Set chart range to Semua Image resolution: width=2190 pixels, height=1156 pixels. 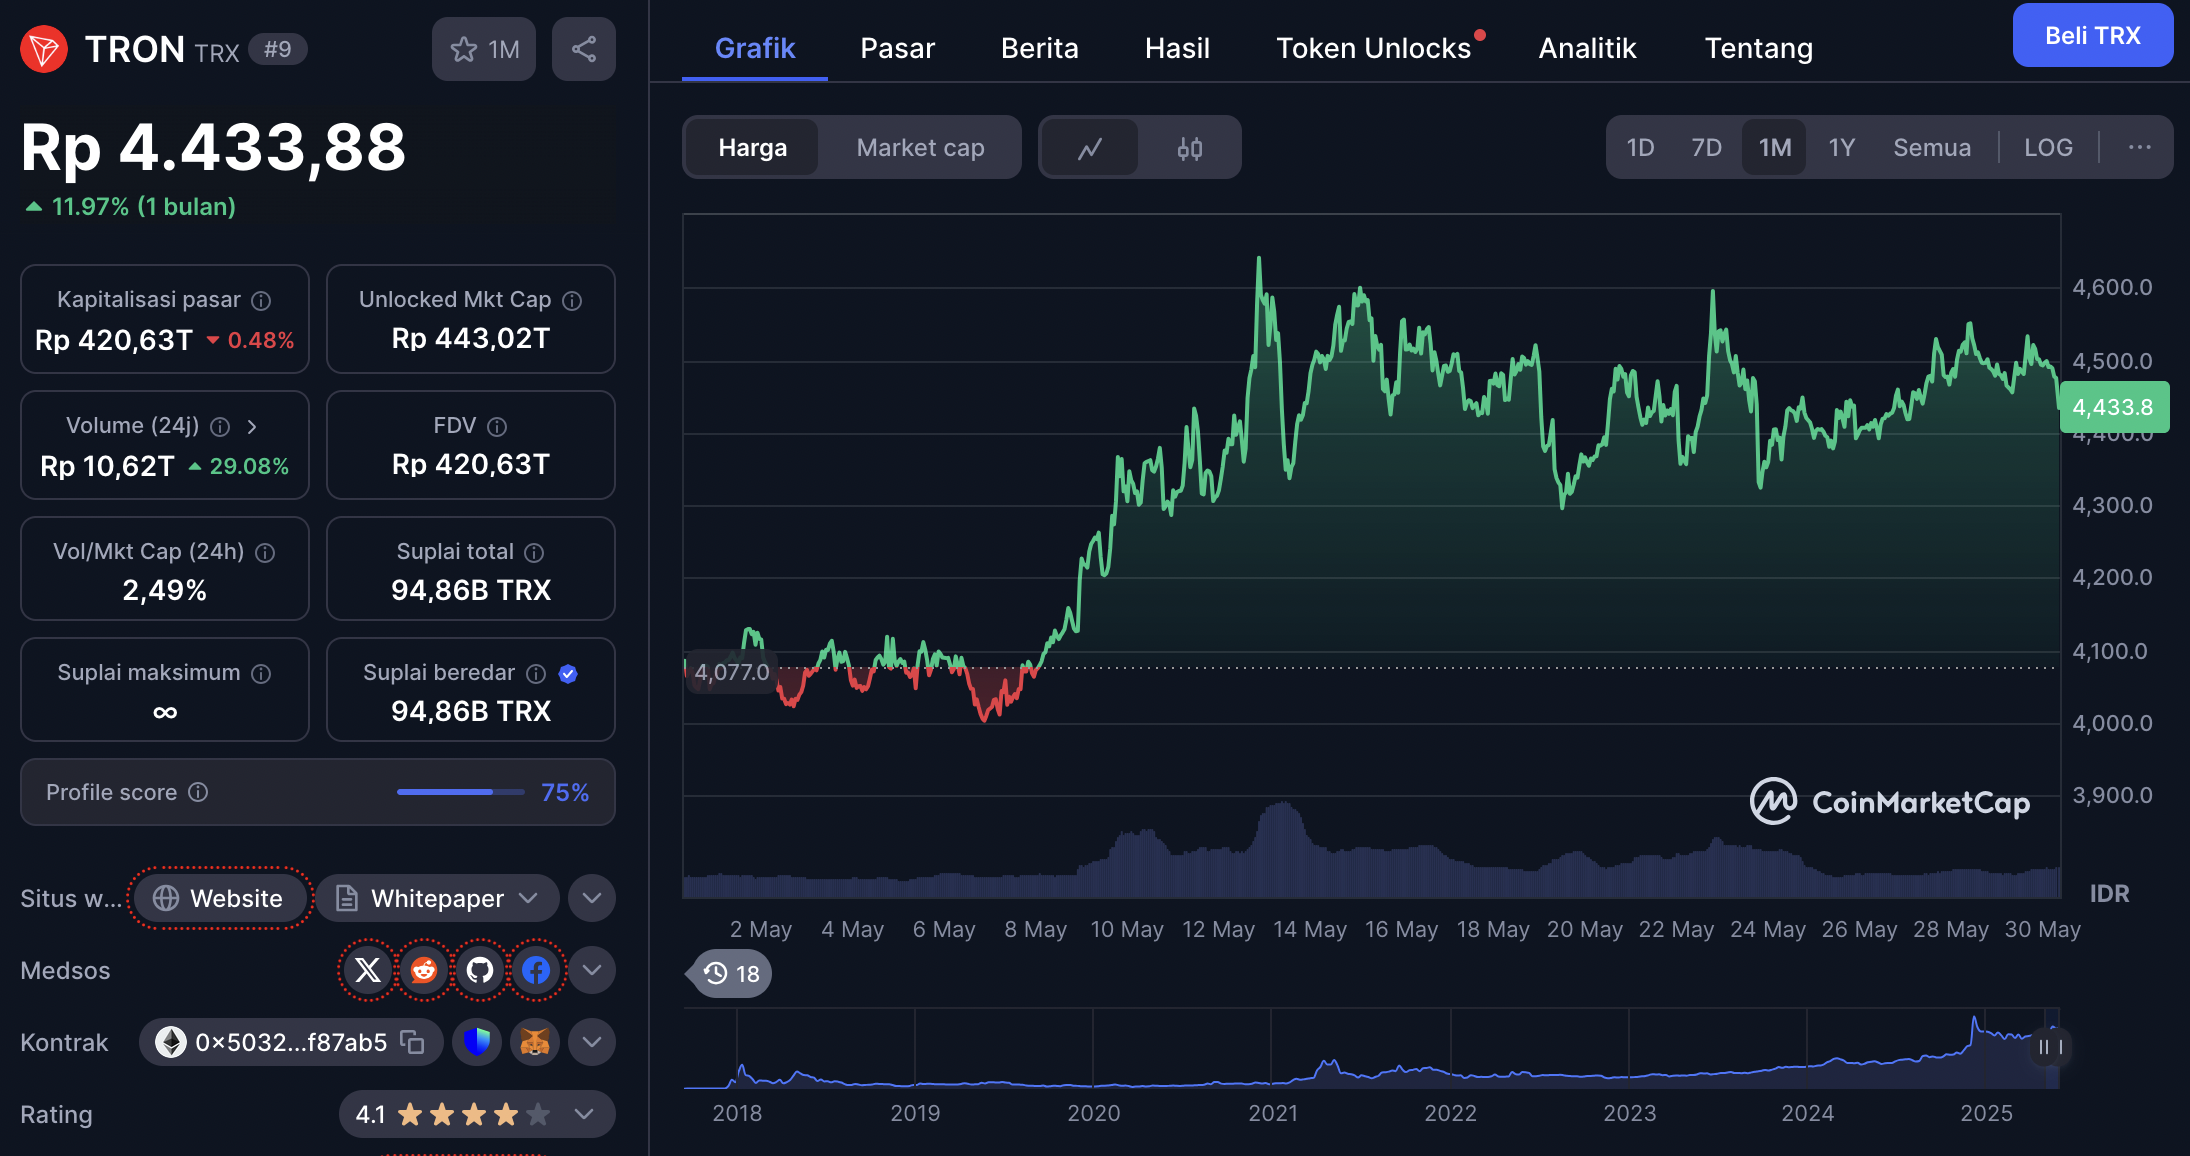(1932, 148)
